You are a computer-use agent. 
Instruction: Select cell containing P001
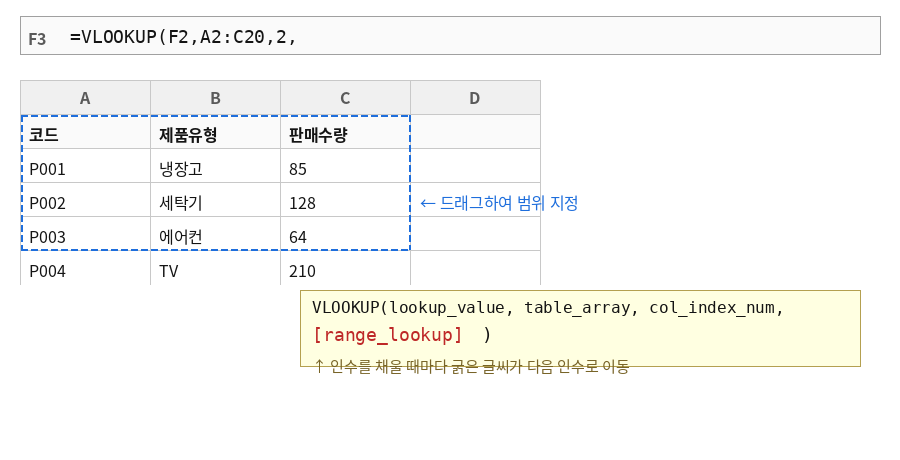(x=86, y=166)
